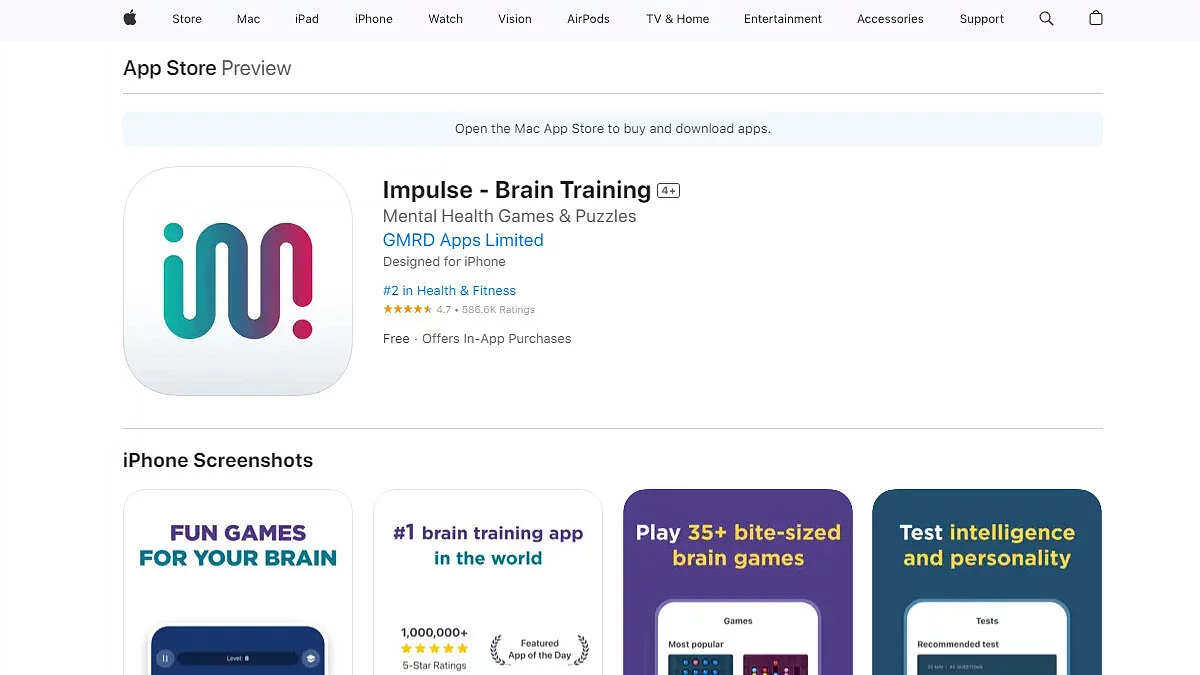This screenshot has height=675, width=1200.
Task: Open the Store menu
Action: point(187,19)
